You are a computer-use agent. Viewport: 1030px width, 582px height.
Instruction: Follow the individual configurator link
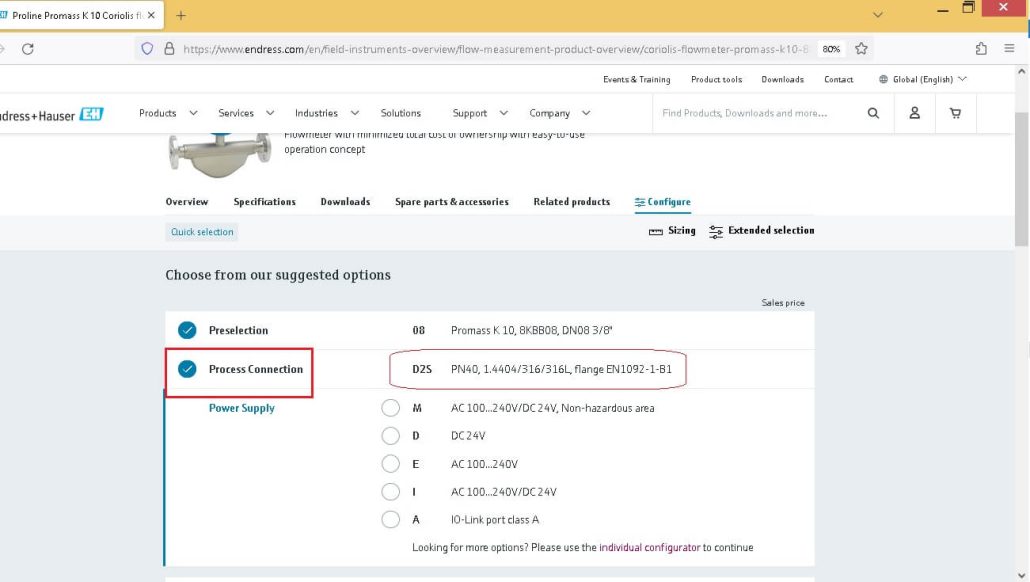(x=650, y=547)
